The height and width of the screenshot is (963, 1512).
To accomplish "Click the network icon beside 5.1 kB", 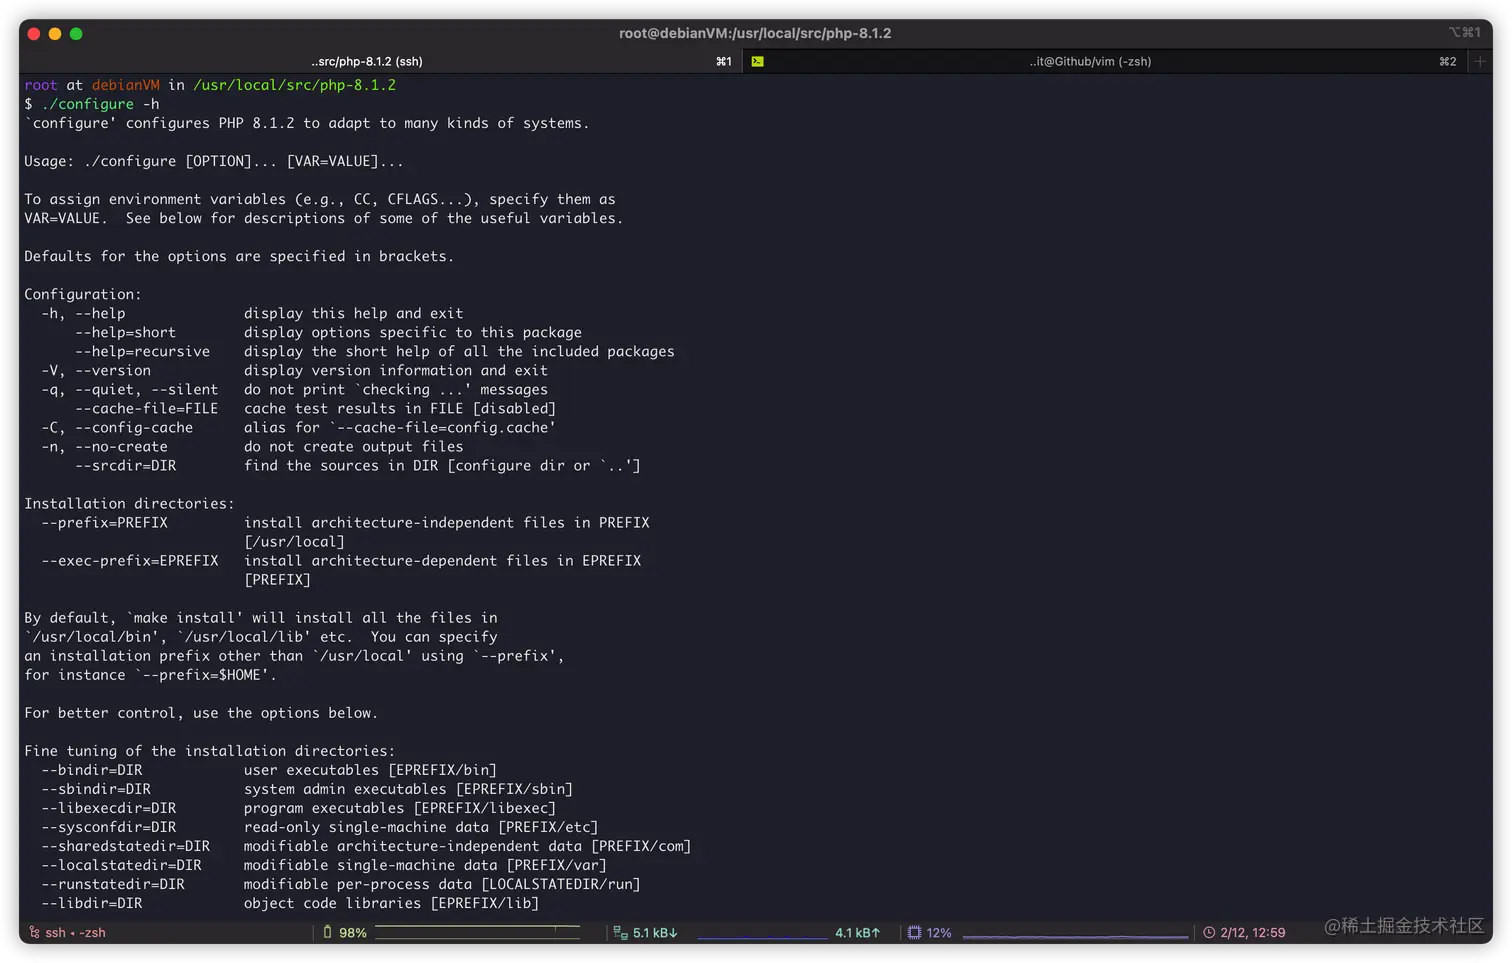I will click(x=620, y=932).
